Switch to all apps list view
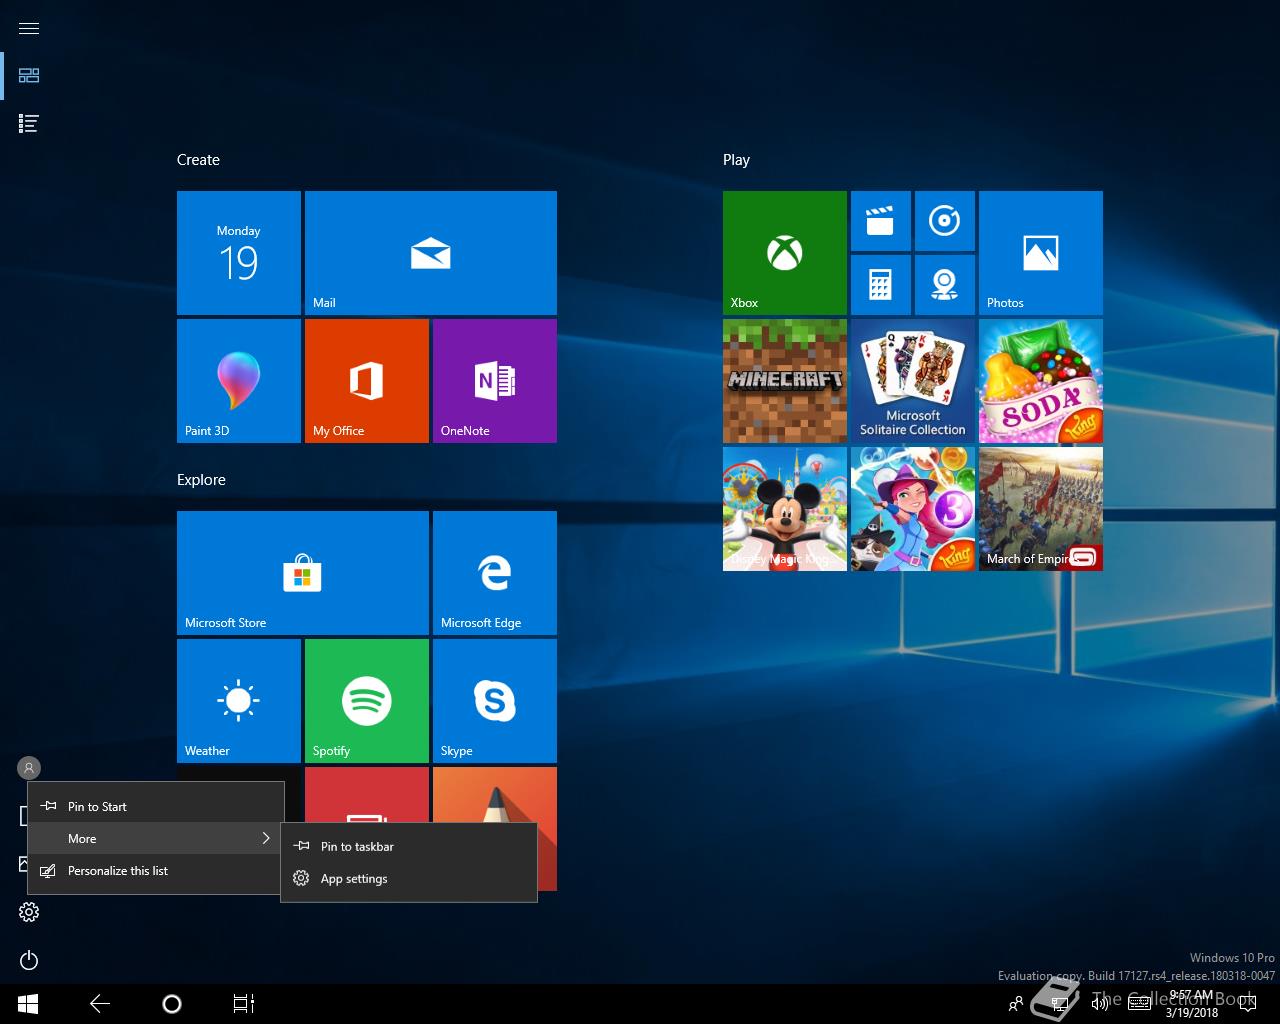1280x1024 pixels. 29,123
